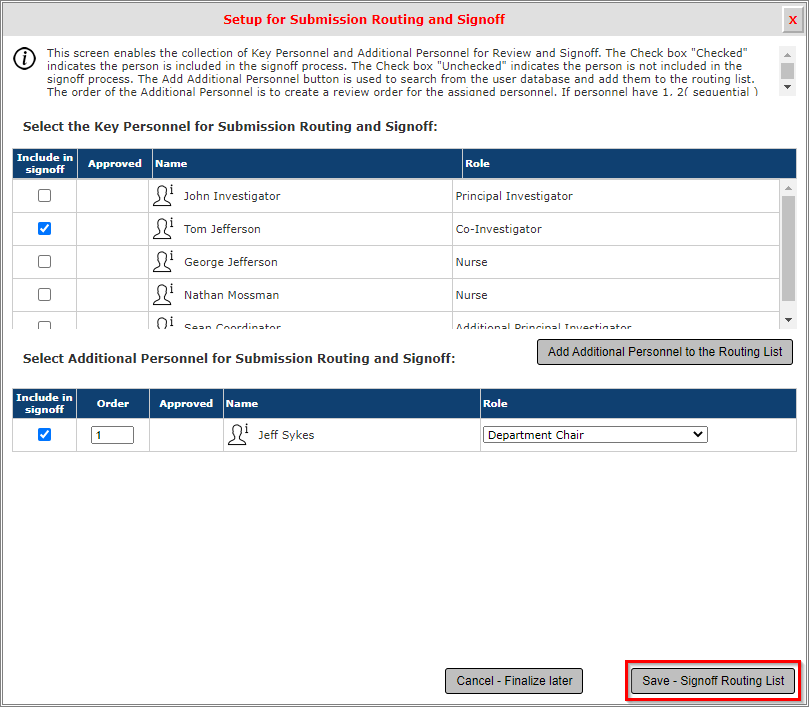This screenshot has width=809, height=707.
Task: Open Jeff Sykes' person info icon
Action: (238, 435)
